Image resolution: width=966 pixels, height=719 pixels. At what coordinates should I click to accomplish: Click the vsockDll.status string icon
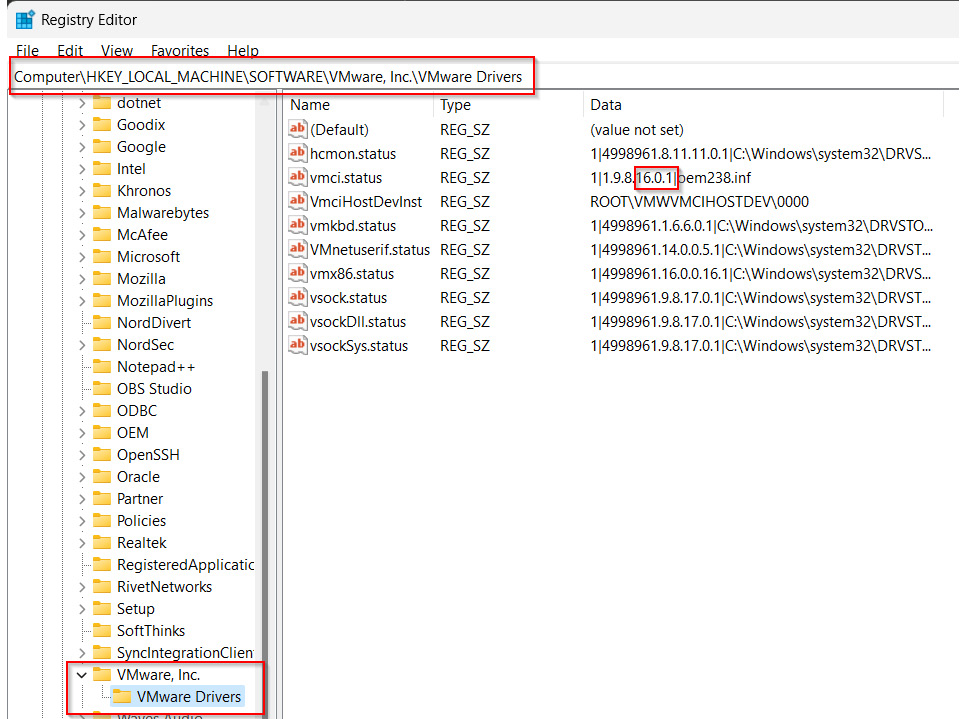pos(297,322)
